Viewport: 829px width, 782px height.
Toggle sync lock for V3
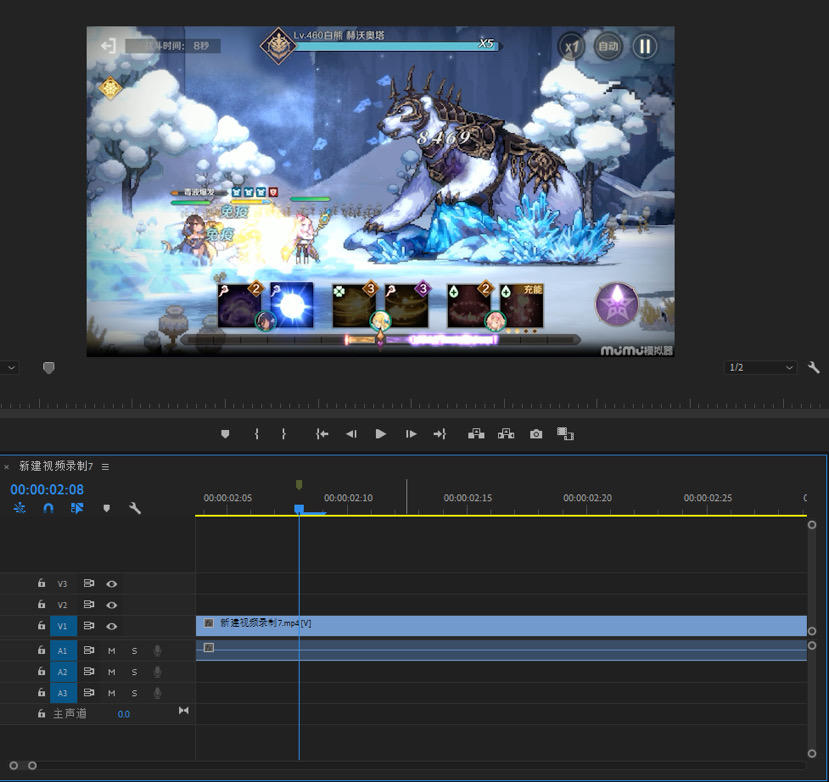[89, 583]
